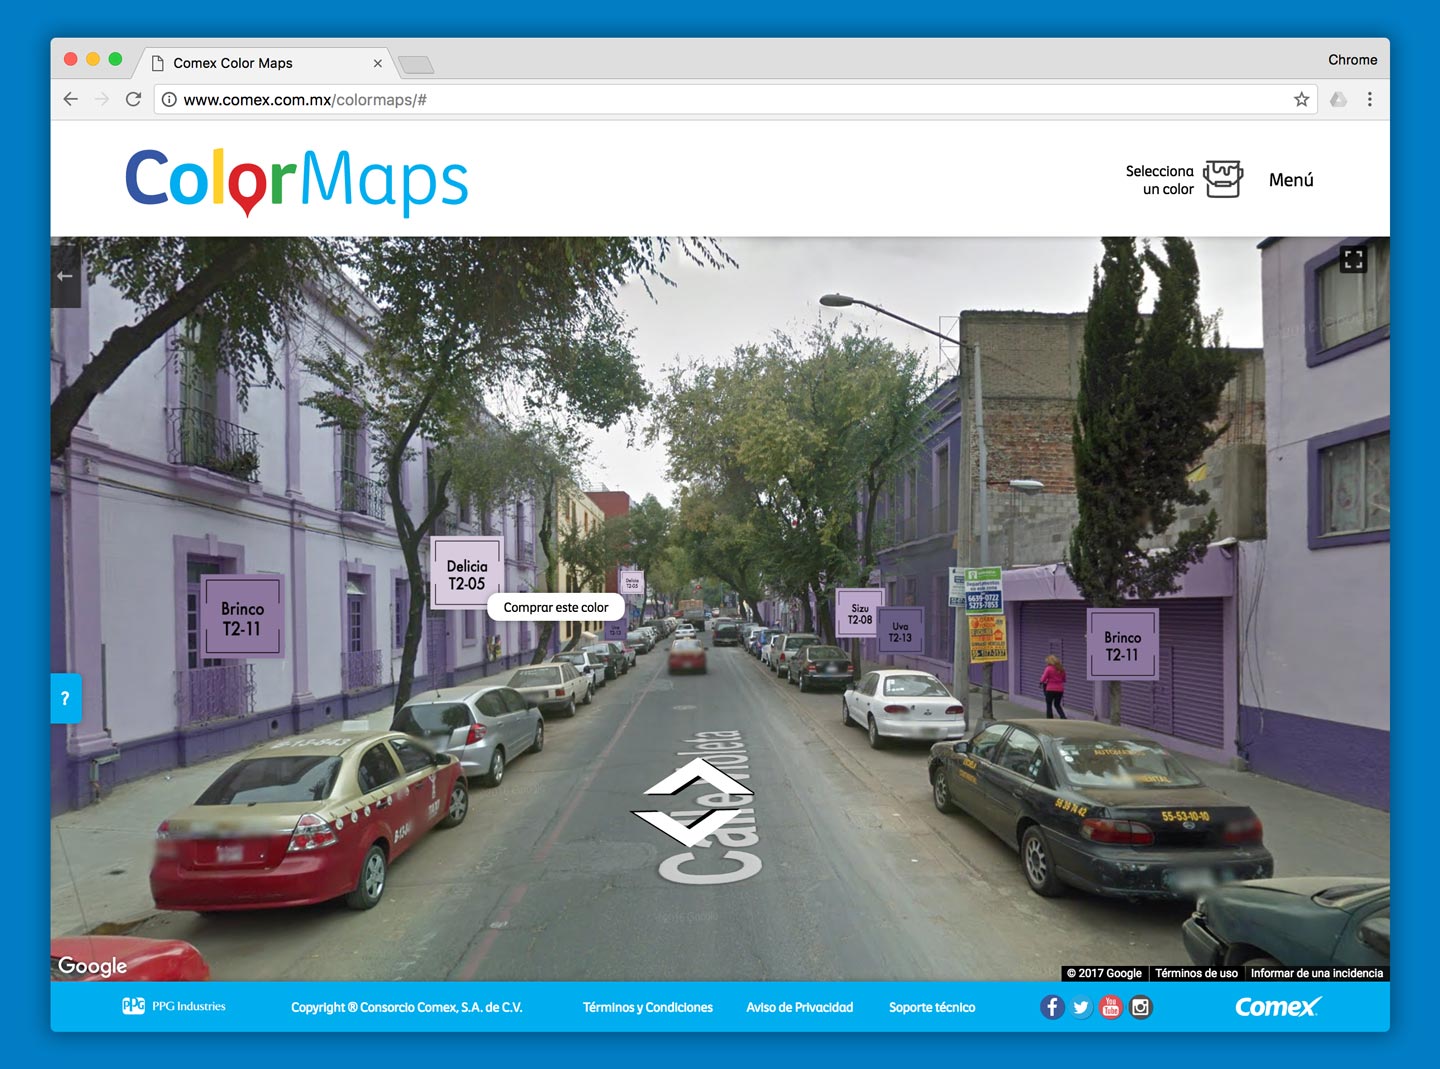
Task: Click the address bar URL field
Action: (x=700, y=99)
